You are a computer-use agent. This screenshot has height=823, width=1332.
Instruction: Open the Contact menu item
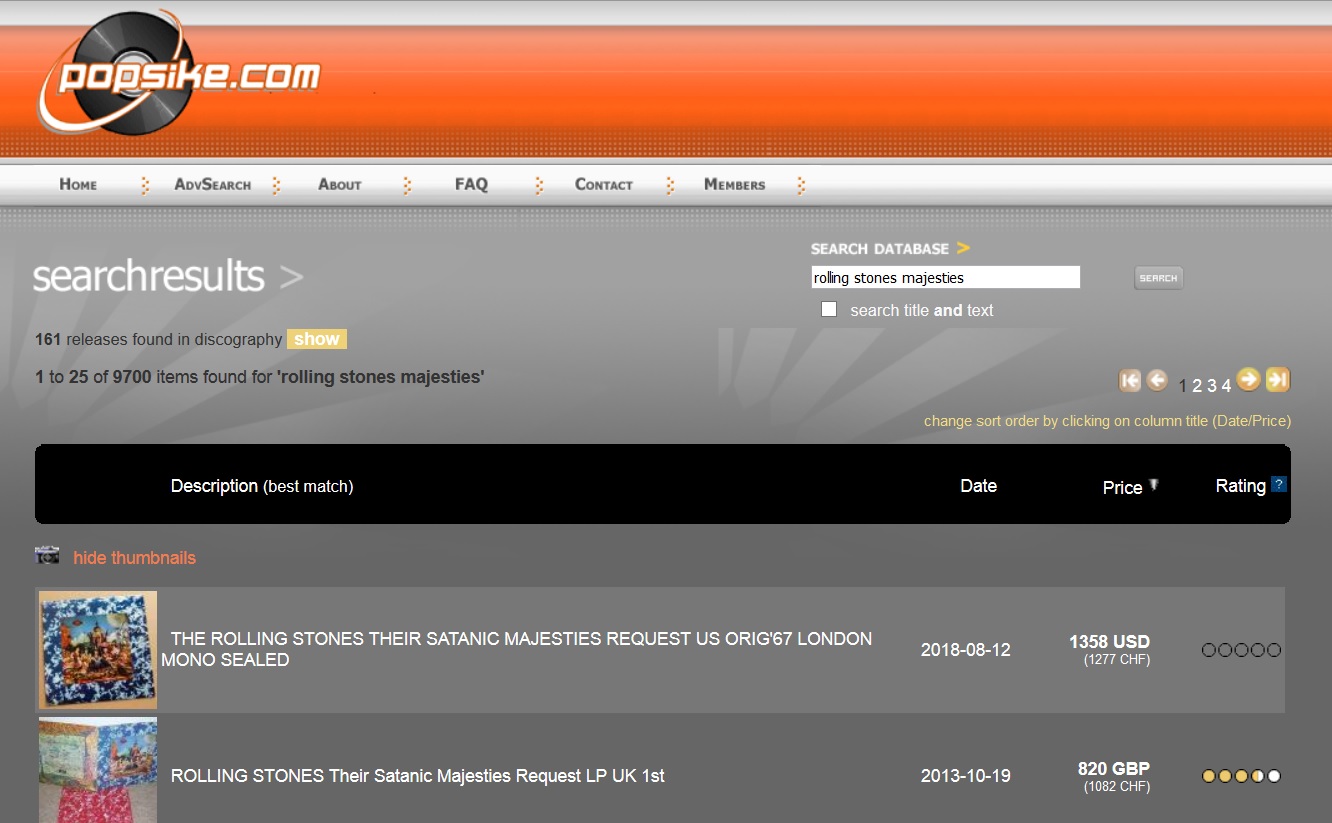click(604, 184)
